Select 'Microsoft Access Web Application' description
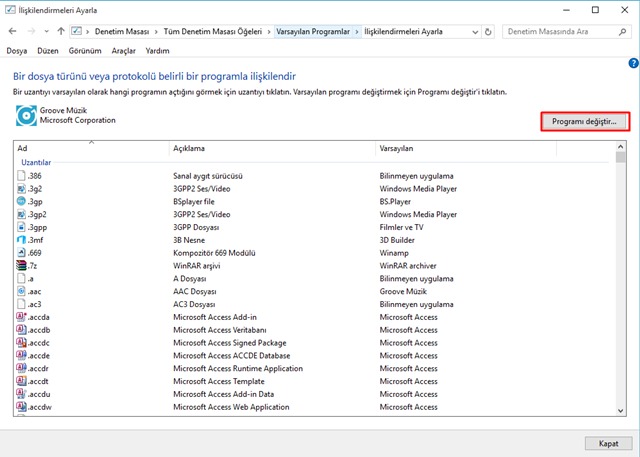The width and height of the screenshot is (640, 457). coord(231,407)
